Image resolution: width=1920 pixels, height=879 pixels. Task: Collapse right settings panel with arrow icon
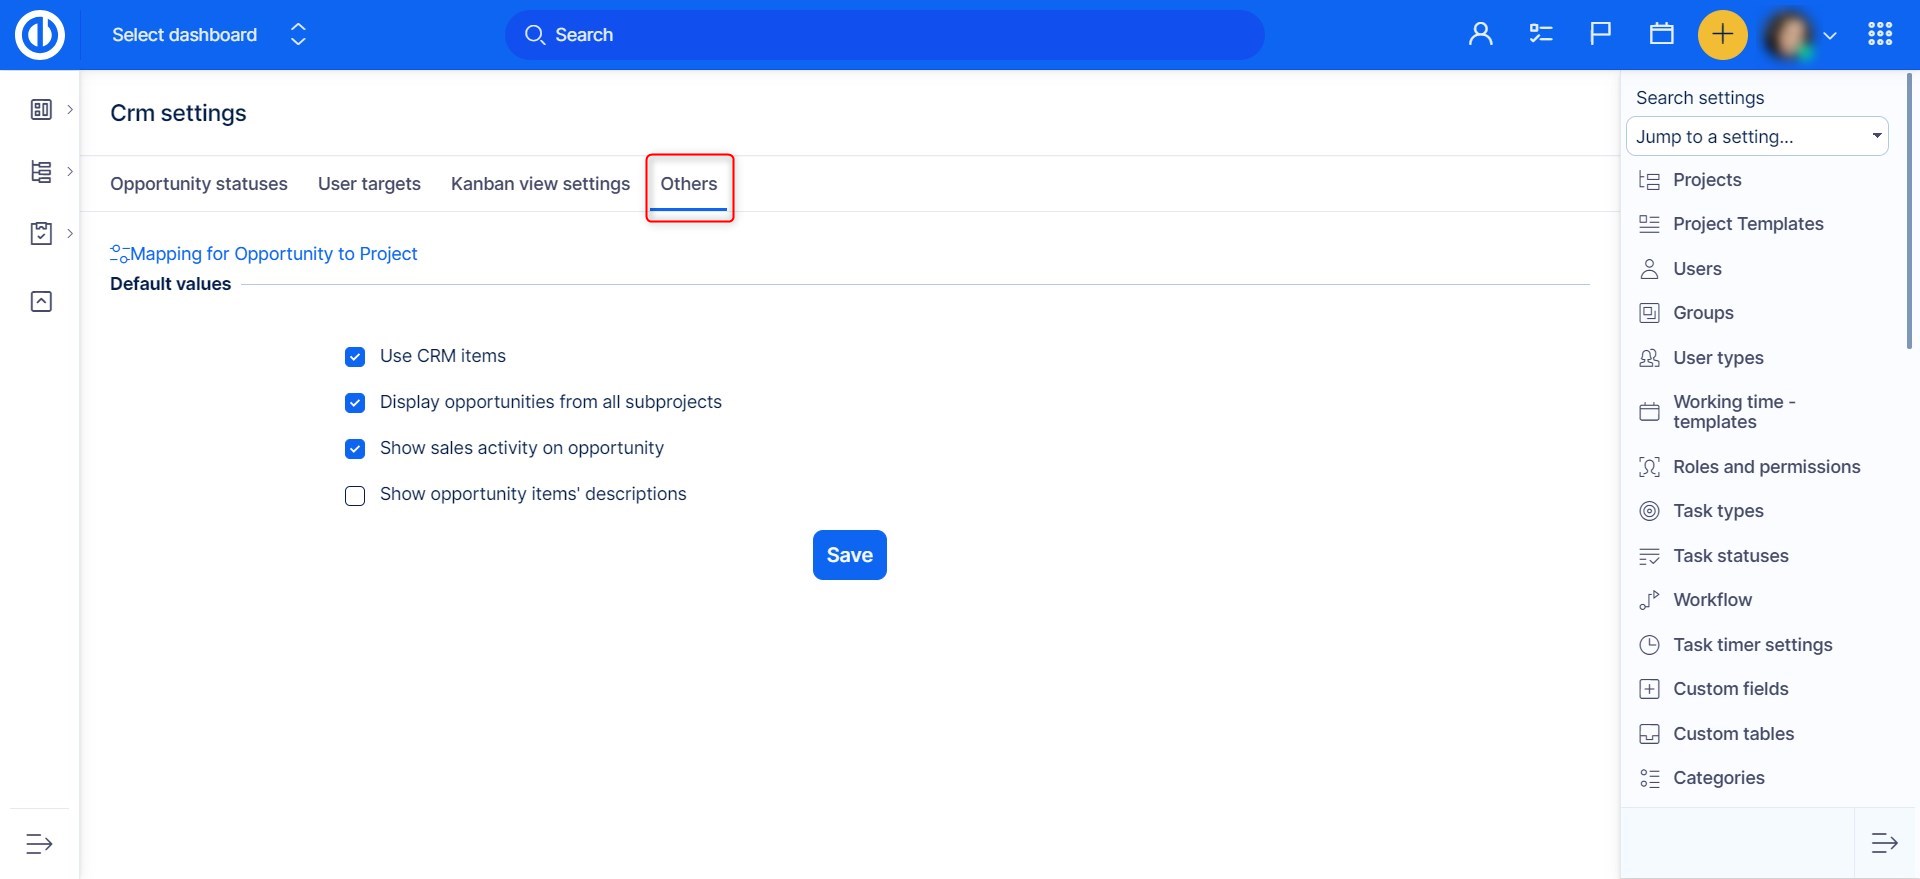point(1884,843)
